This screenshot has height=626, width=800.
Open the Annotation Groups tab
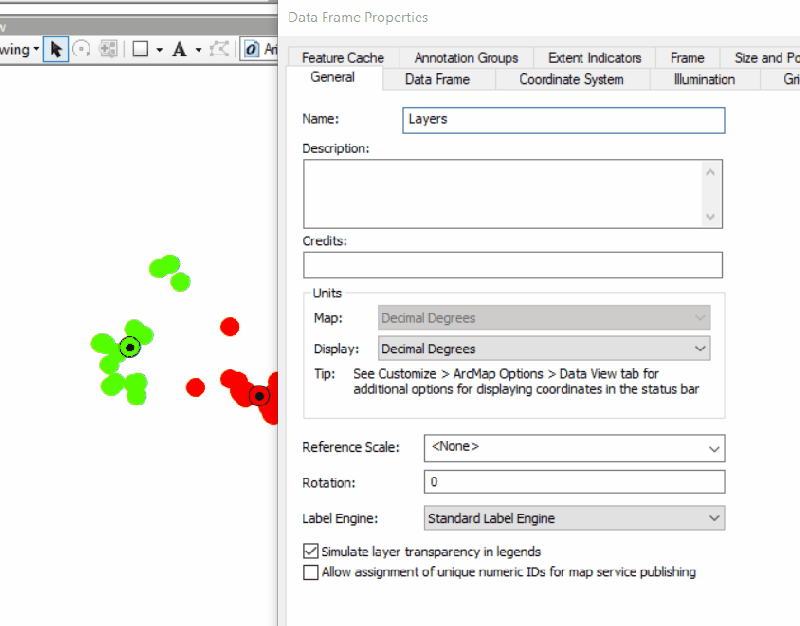coord(465,57)
